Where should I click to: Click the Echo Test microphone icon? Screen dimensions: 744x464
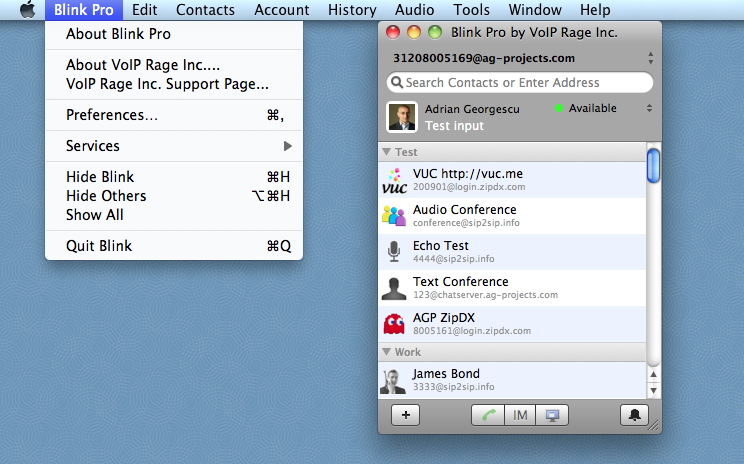[394, 251]
